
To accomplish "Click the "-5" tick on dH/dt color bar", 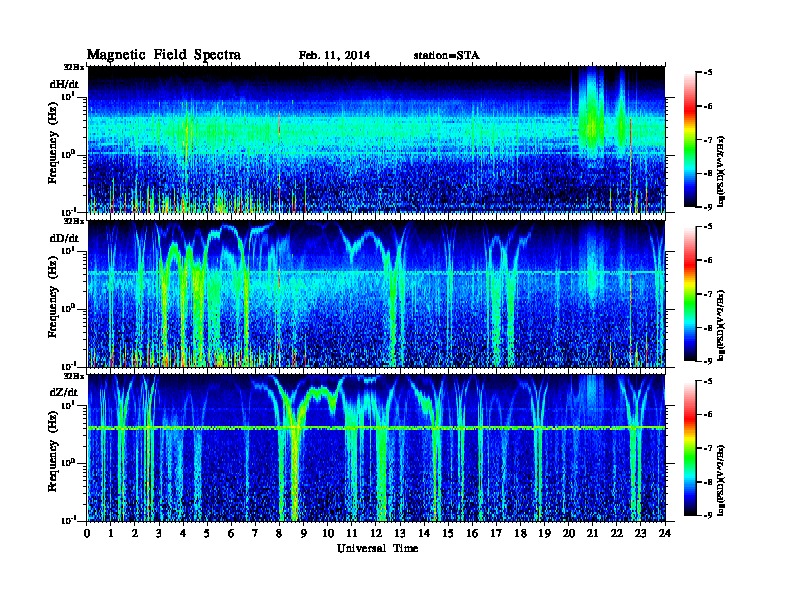I will (x=708, y=72).
